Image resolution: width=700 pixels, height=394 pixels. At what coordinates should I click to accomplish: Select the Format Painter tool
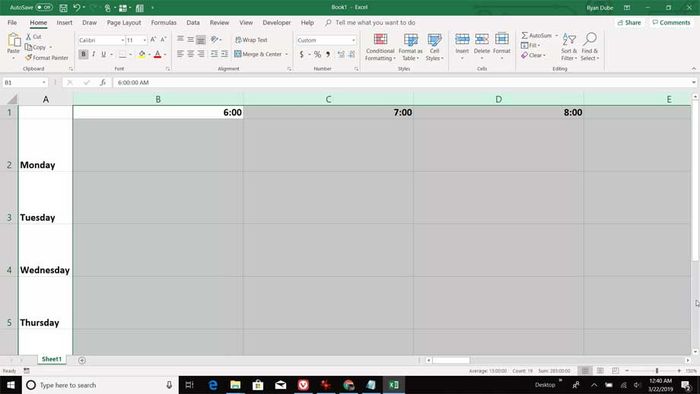46,58
